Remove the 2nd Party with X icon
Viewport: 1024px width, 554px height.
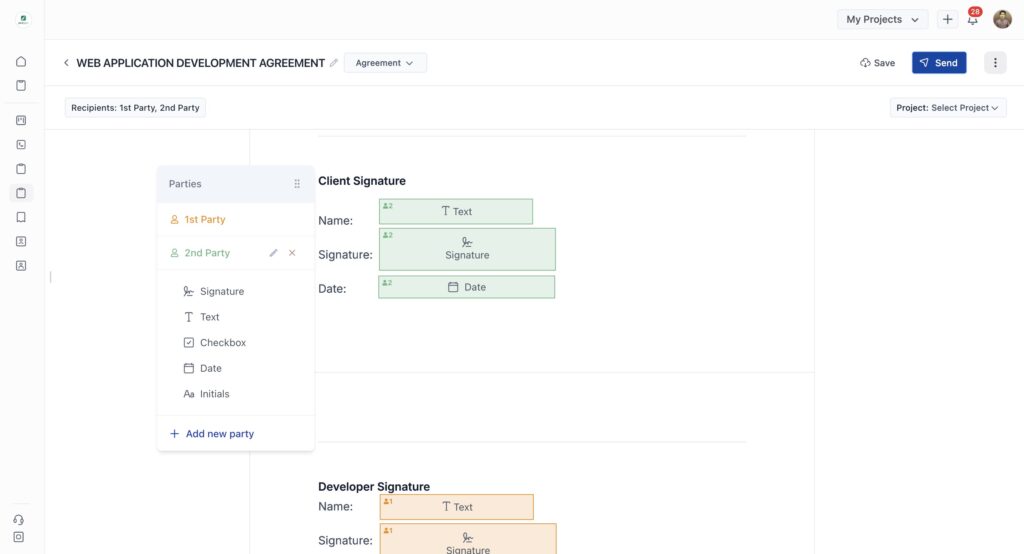[292, 253]
